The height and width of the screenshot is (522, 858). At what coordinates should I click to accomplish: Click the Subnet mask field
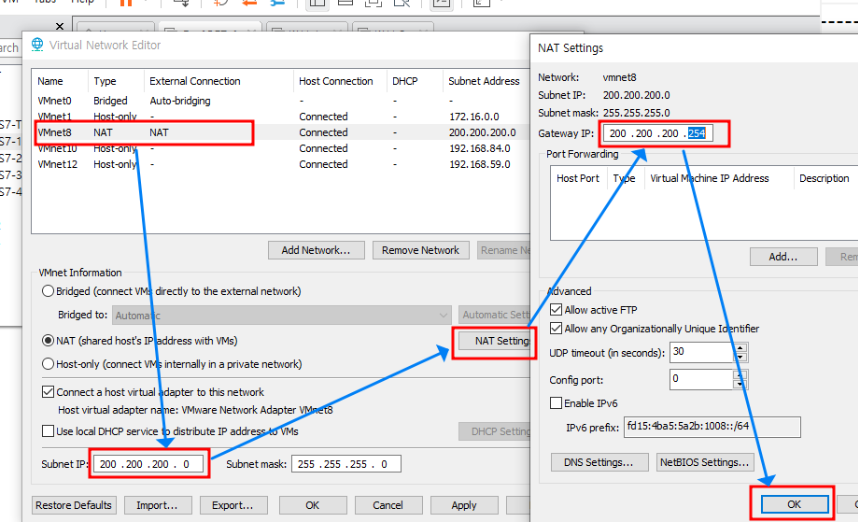[346, 464]
